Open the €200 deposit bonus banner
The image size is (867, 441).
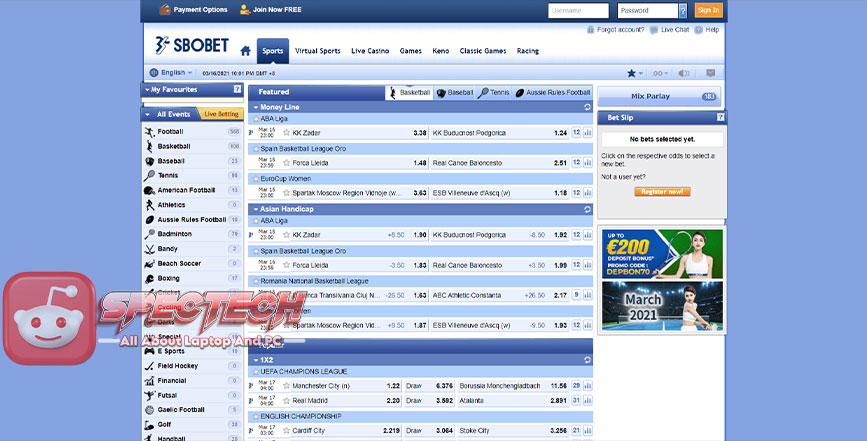pos(662,254)
